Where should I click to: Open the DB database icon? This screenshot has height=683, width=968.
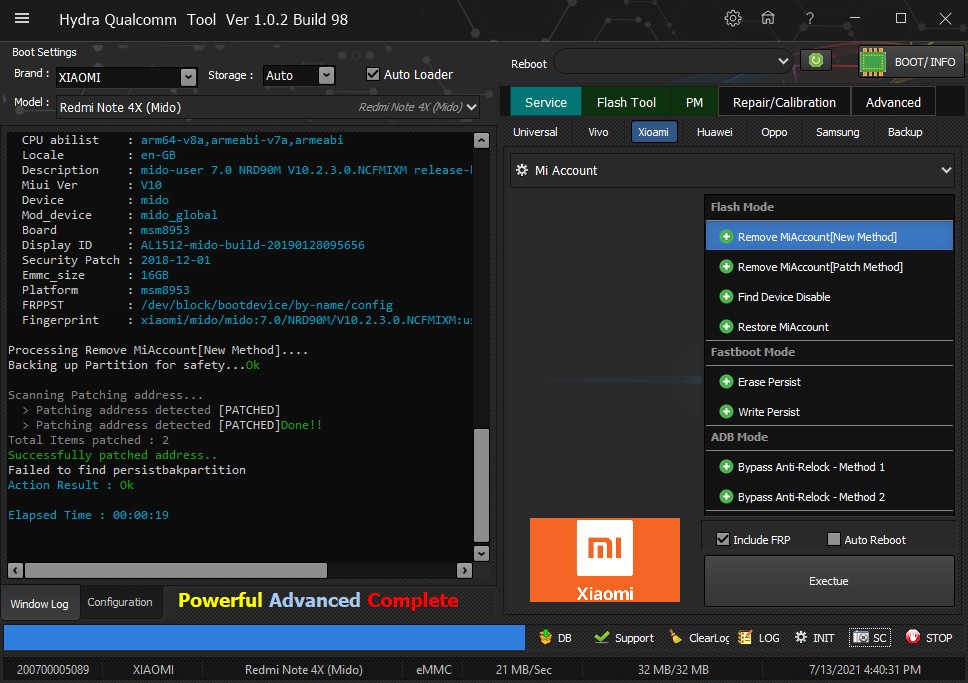point(545,637)
